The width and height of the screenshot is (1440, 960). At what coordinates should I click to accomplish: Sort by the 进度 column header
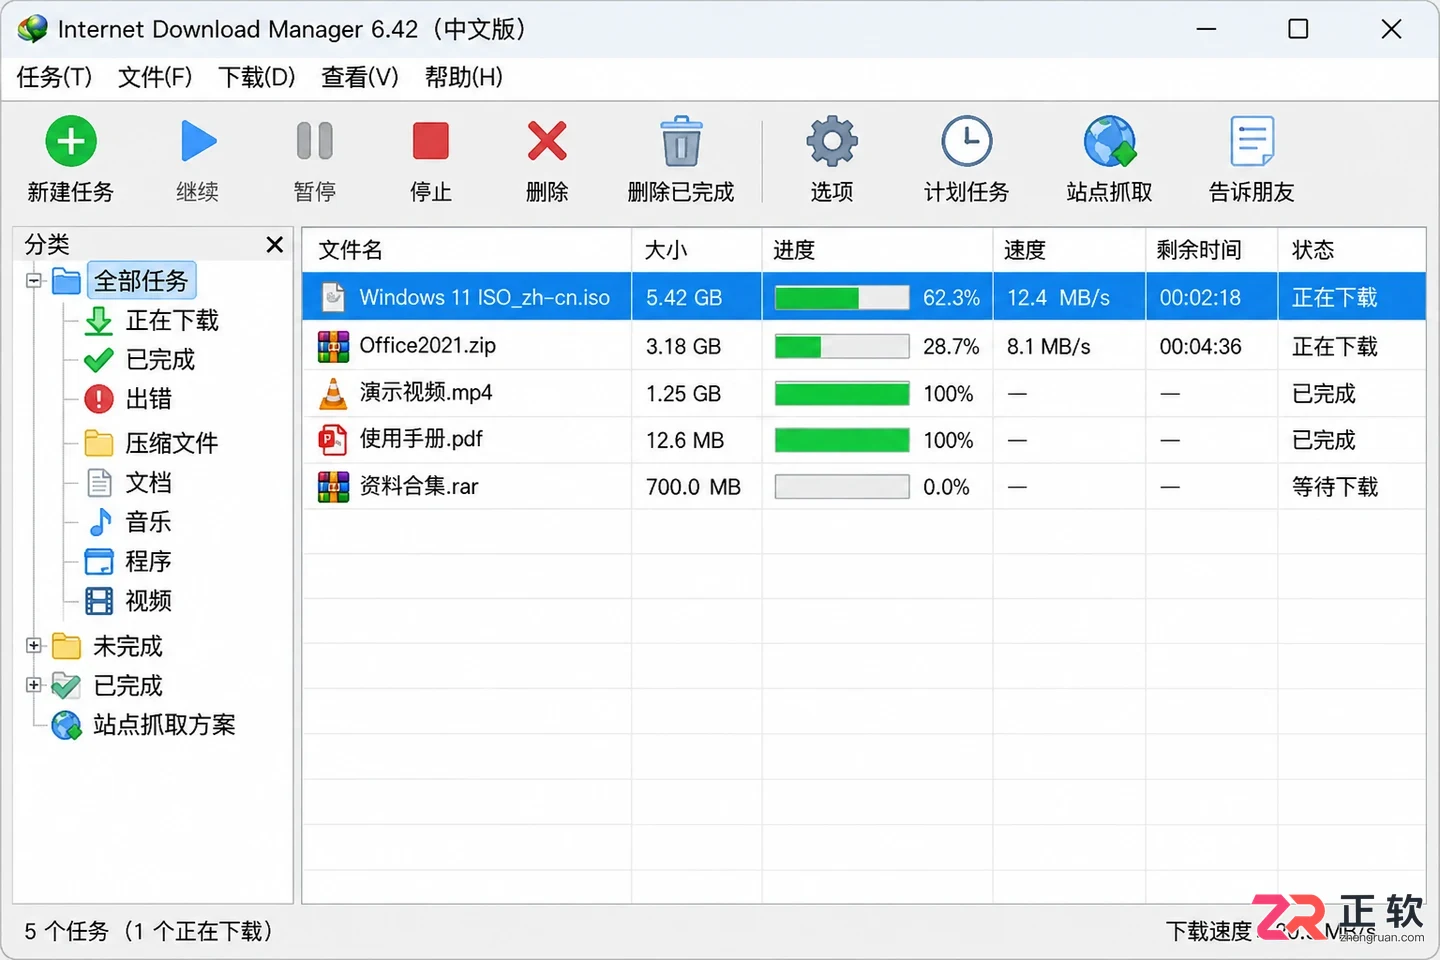(878, 250)
